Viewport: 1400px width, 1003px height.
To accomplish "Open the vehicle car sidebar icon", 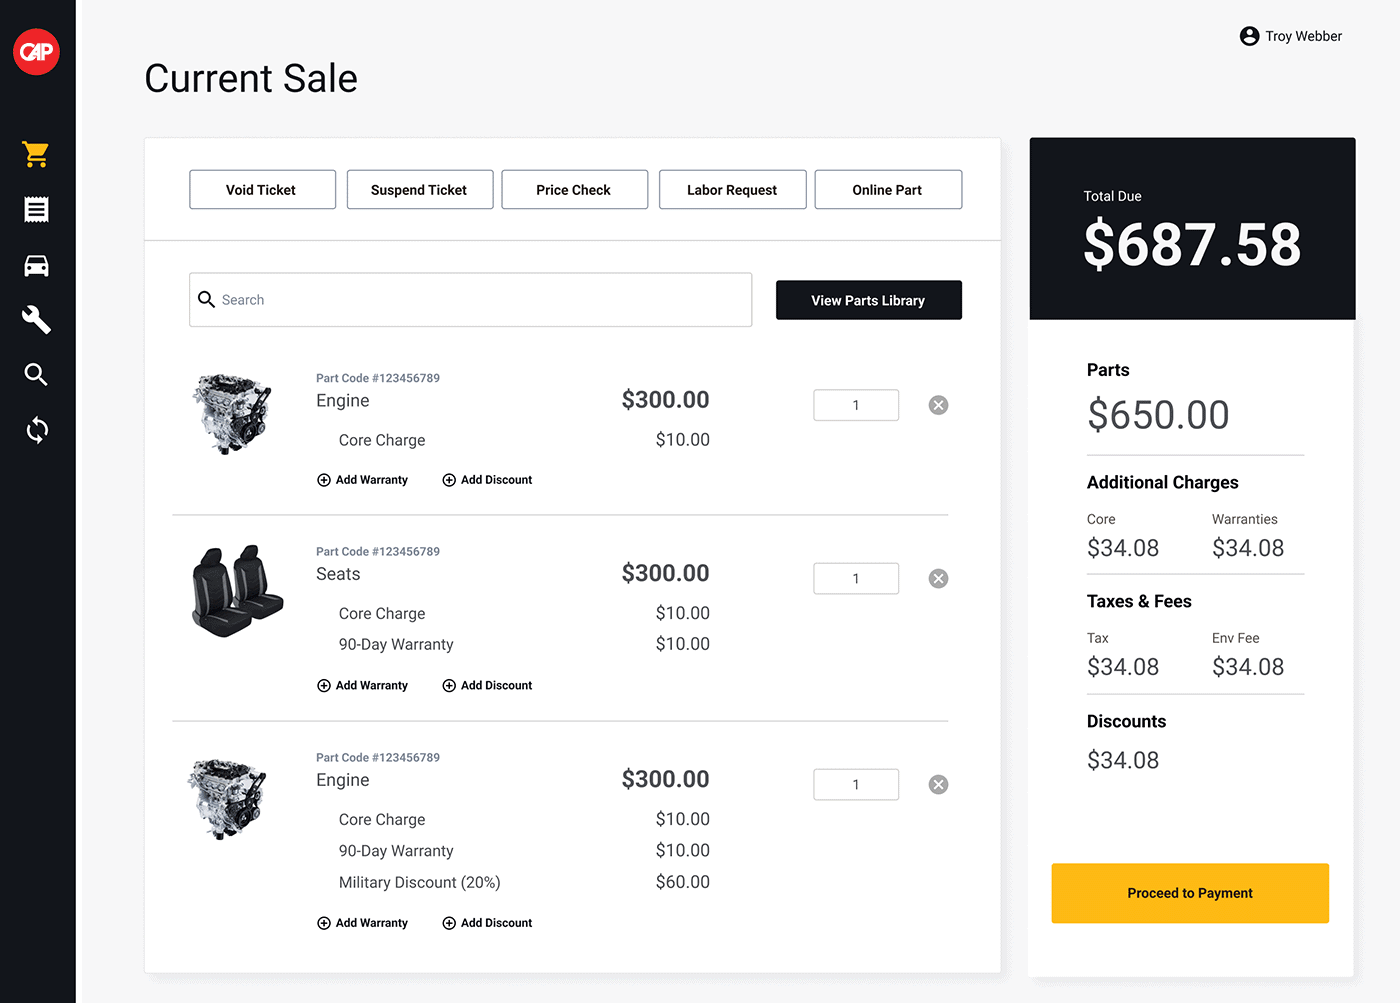I will (36, 265).
